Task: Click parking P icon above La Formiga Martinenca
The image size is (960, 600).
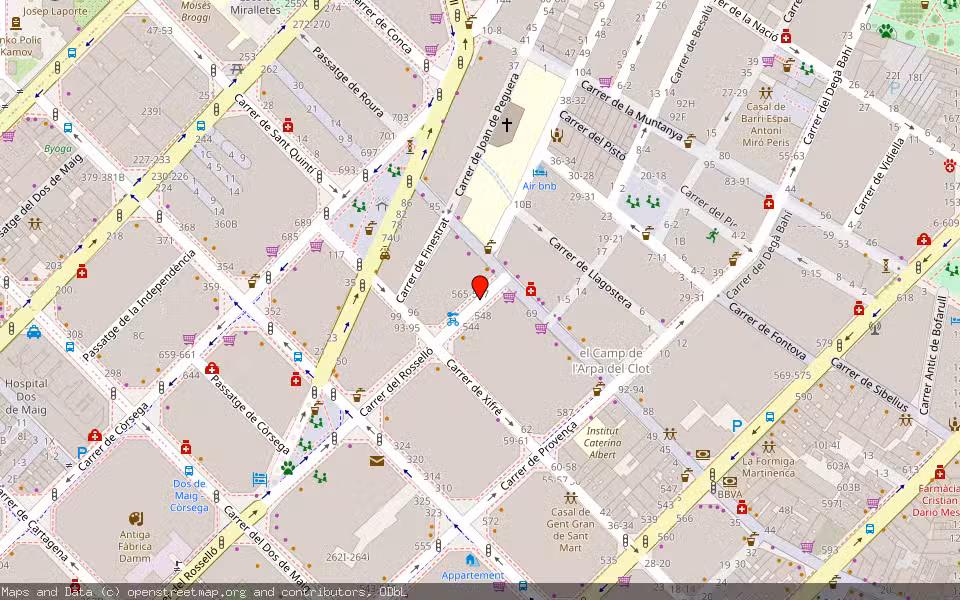Action: point(737,426)
